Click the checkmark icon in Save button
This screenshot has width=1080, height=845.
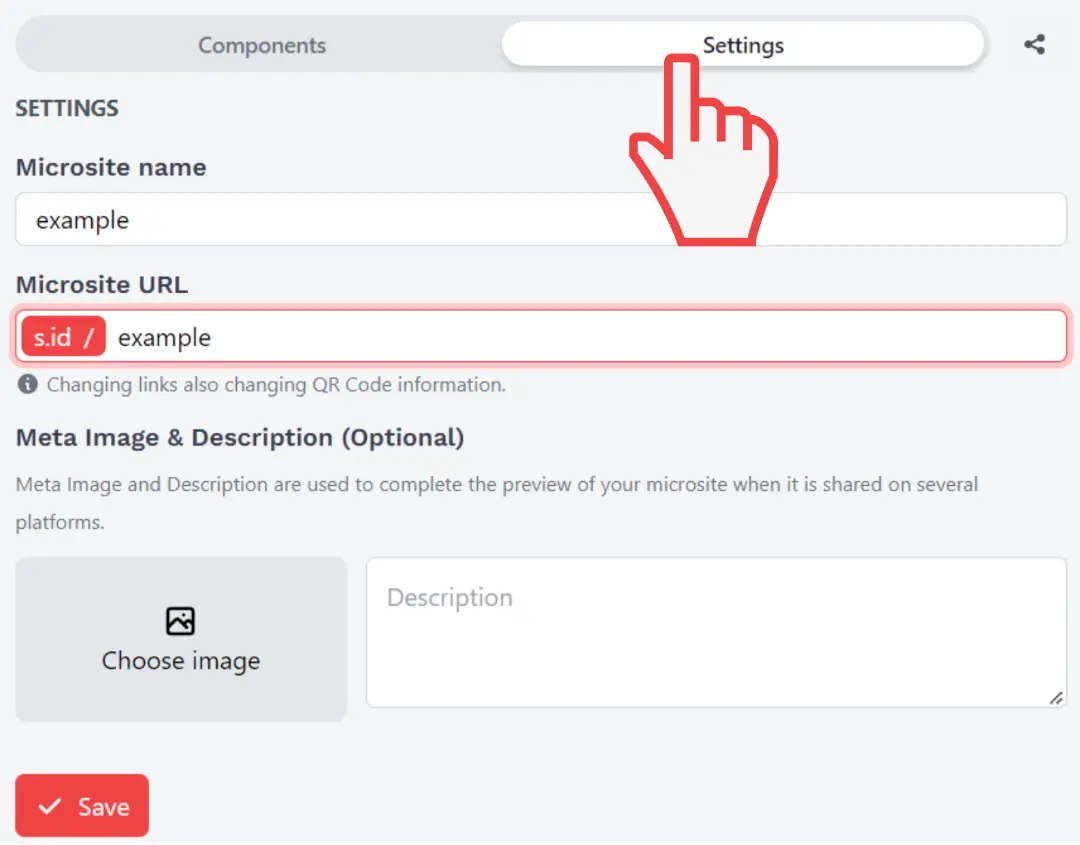(49, 807)
